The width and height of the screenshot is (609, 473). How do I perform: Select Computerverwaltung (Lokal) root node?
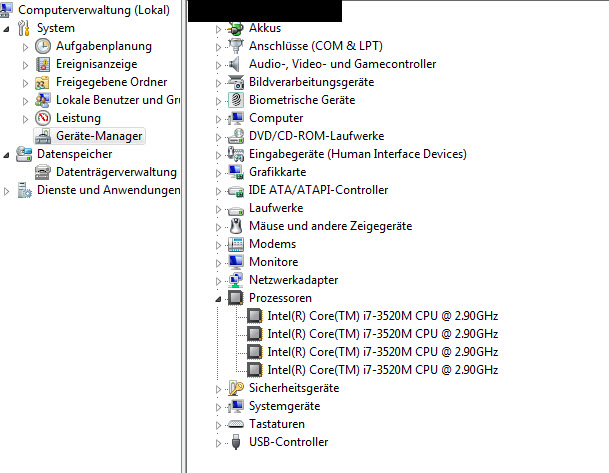point(94,10)
